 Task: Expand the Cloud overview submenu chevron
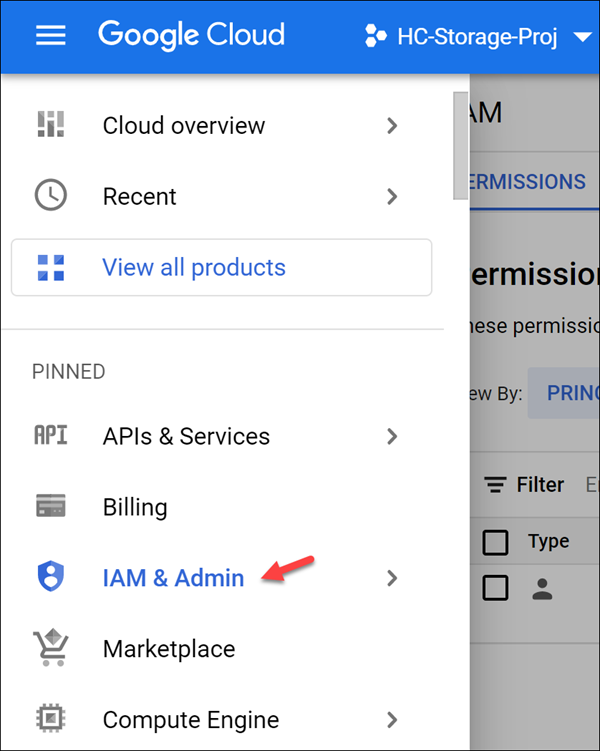(x=392, y=125)
